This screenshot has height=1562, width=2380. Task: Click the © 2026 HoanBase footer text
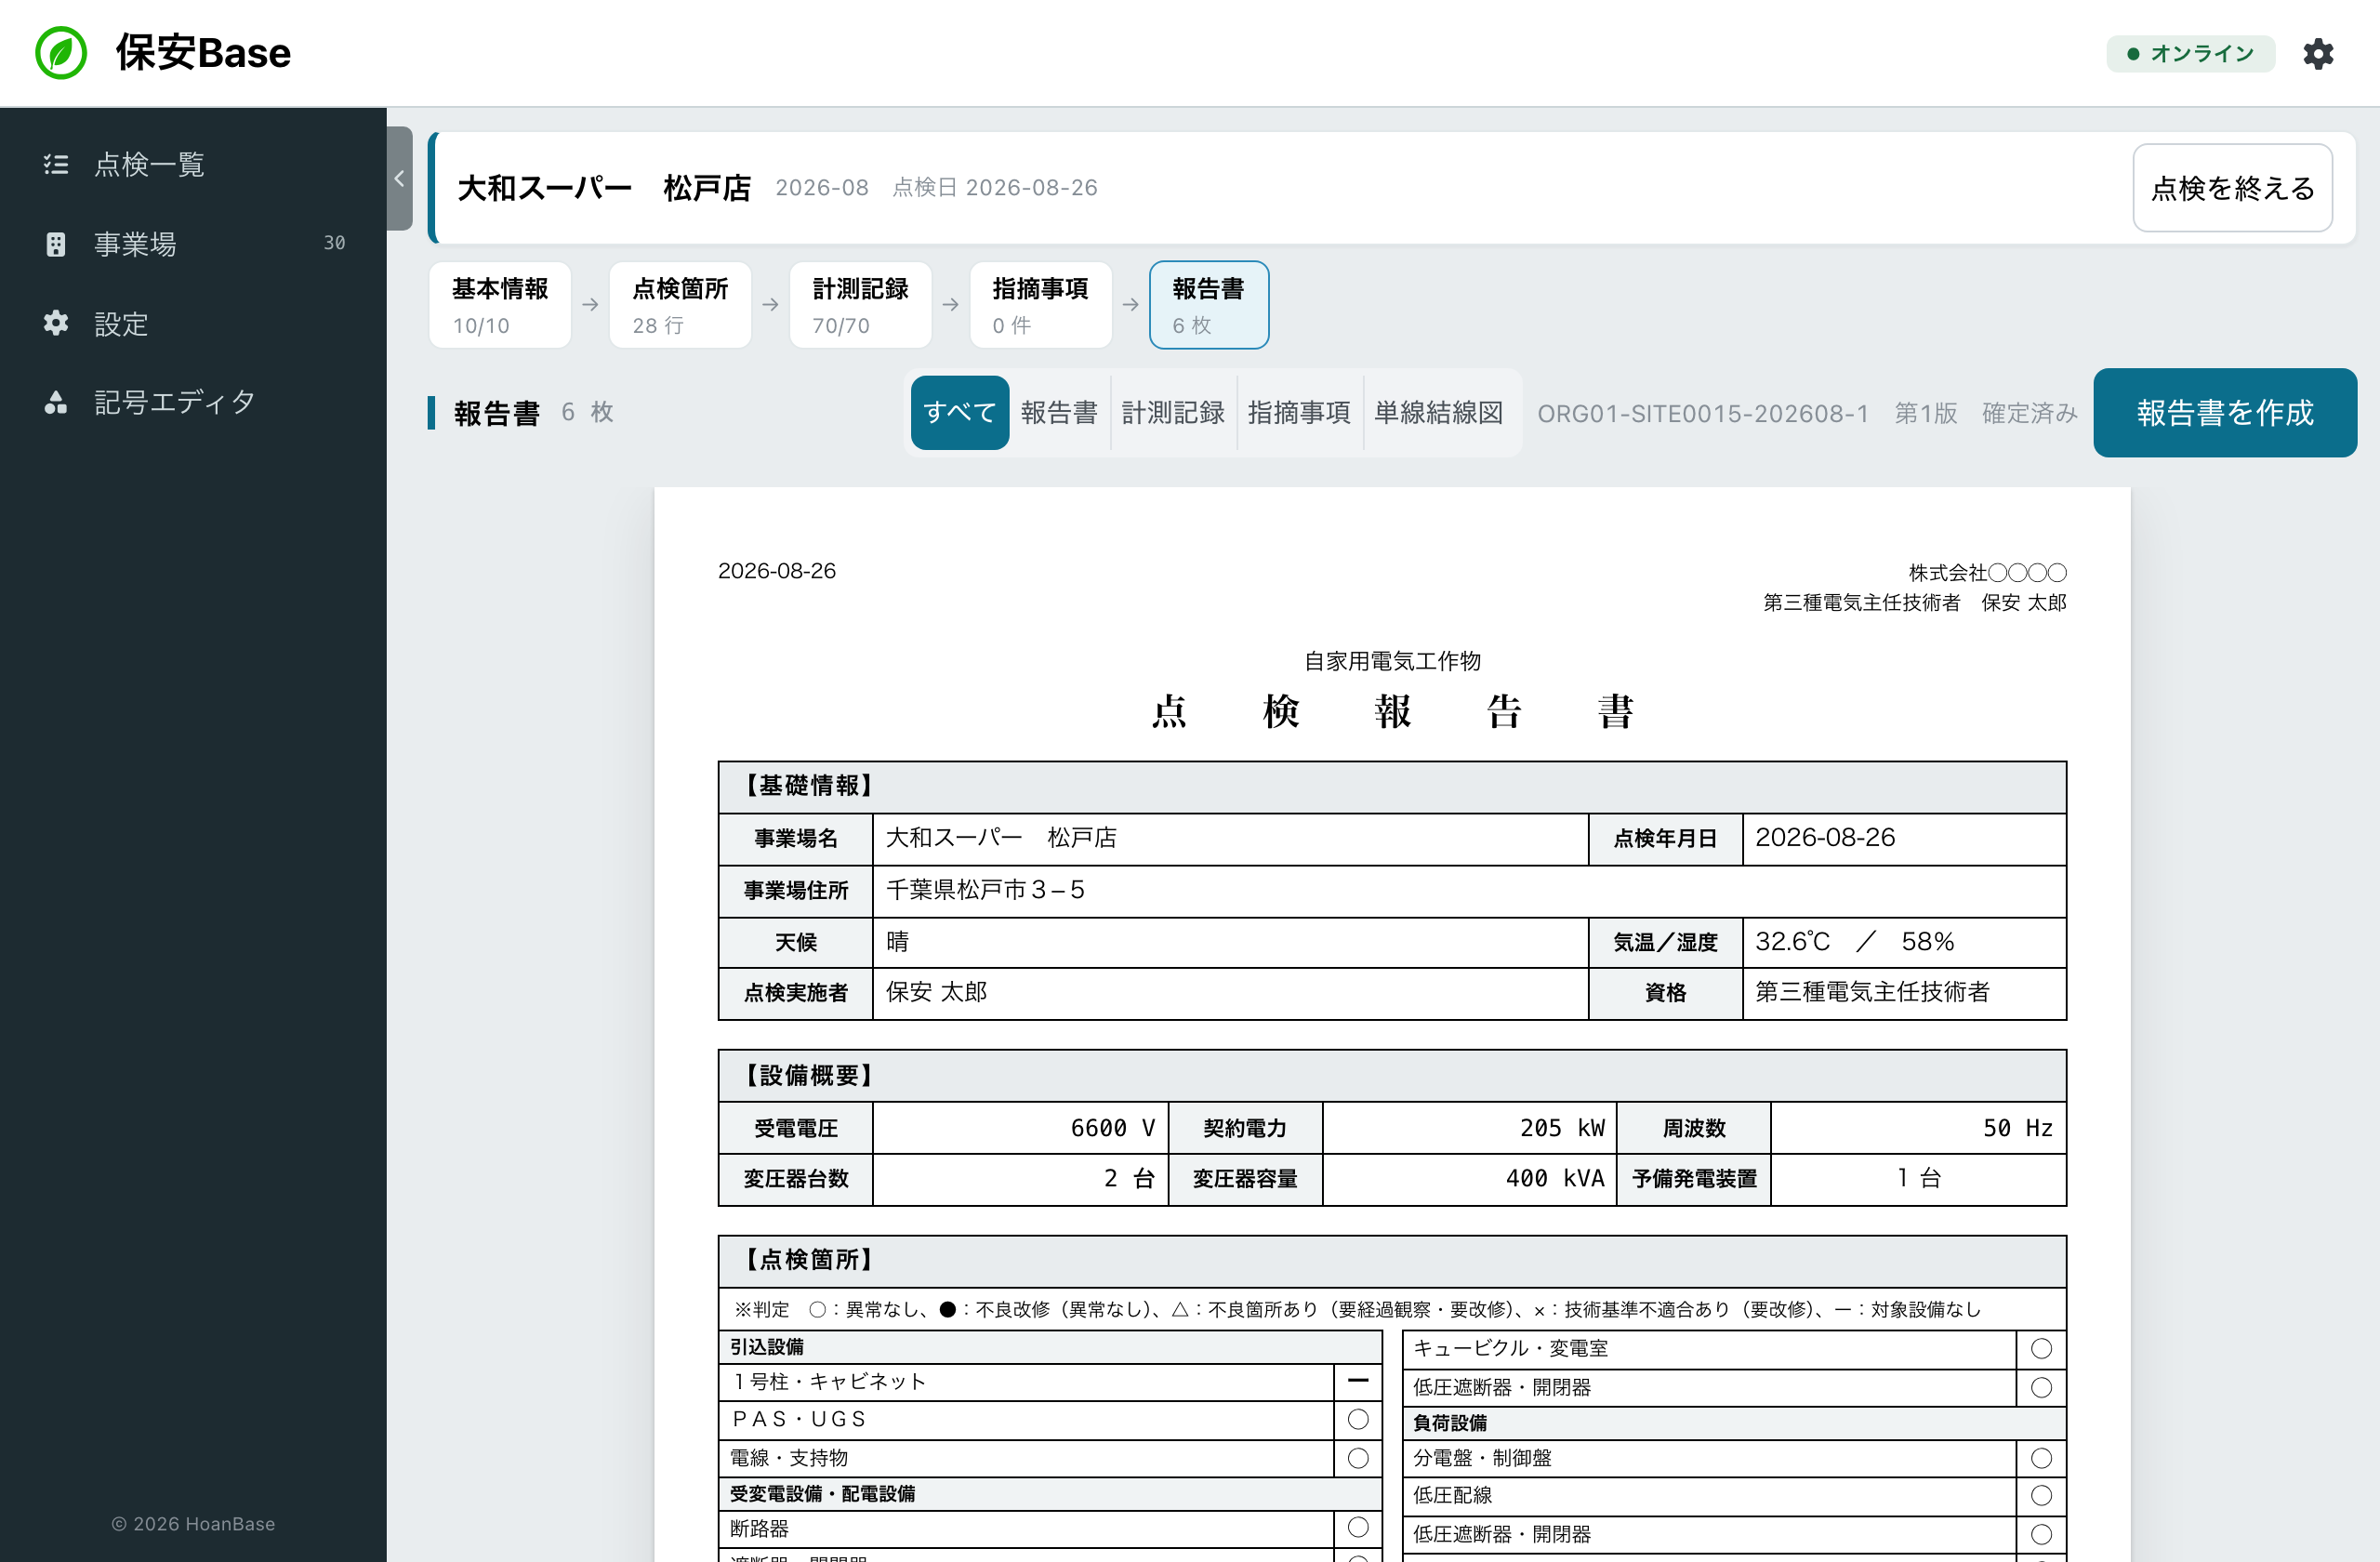point(193,1523)
